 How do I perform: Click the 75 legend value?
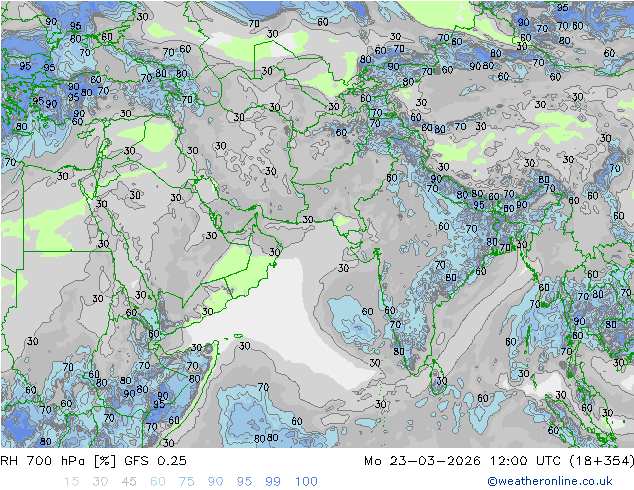point(186,482)
